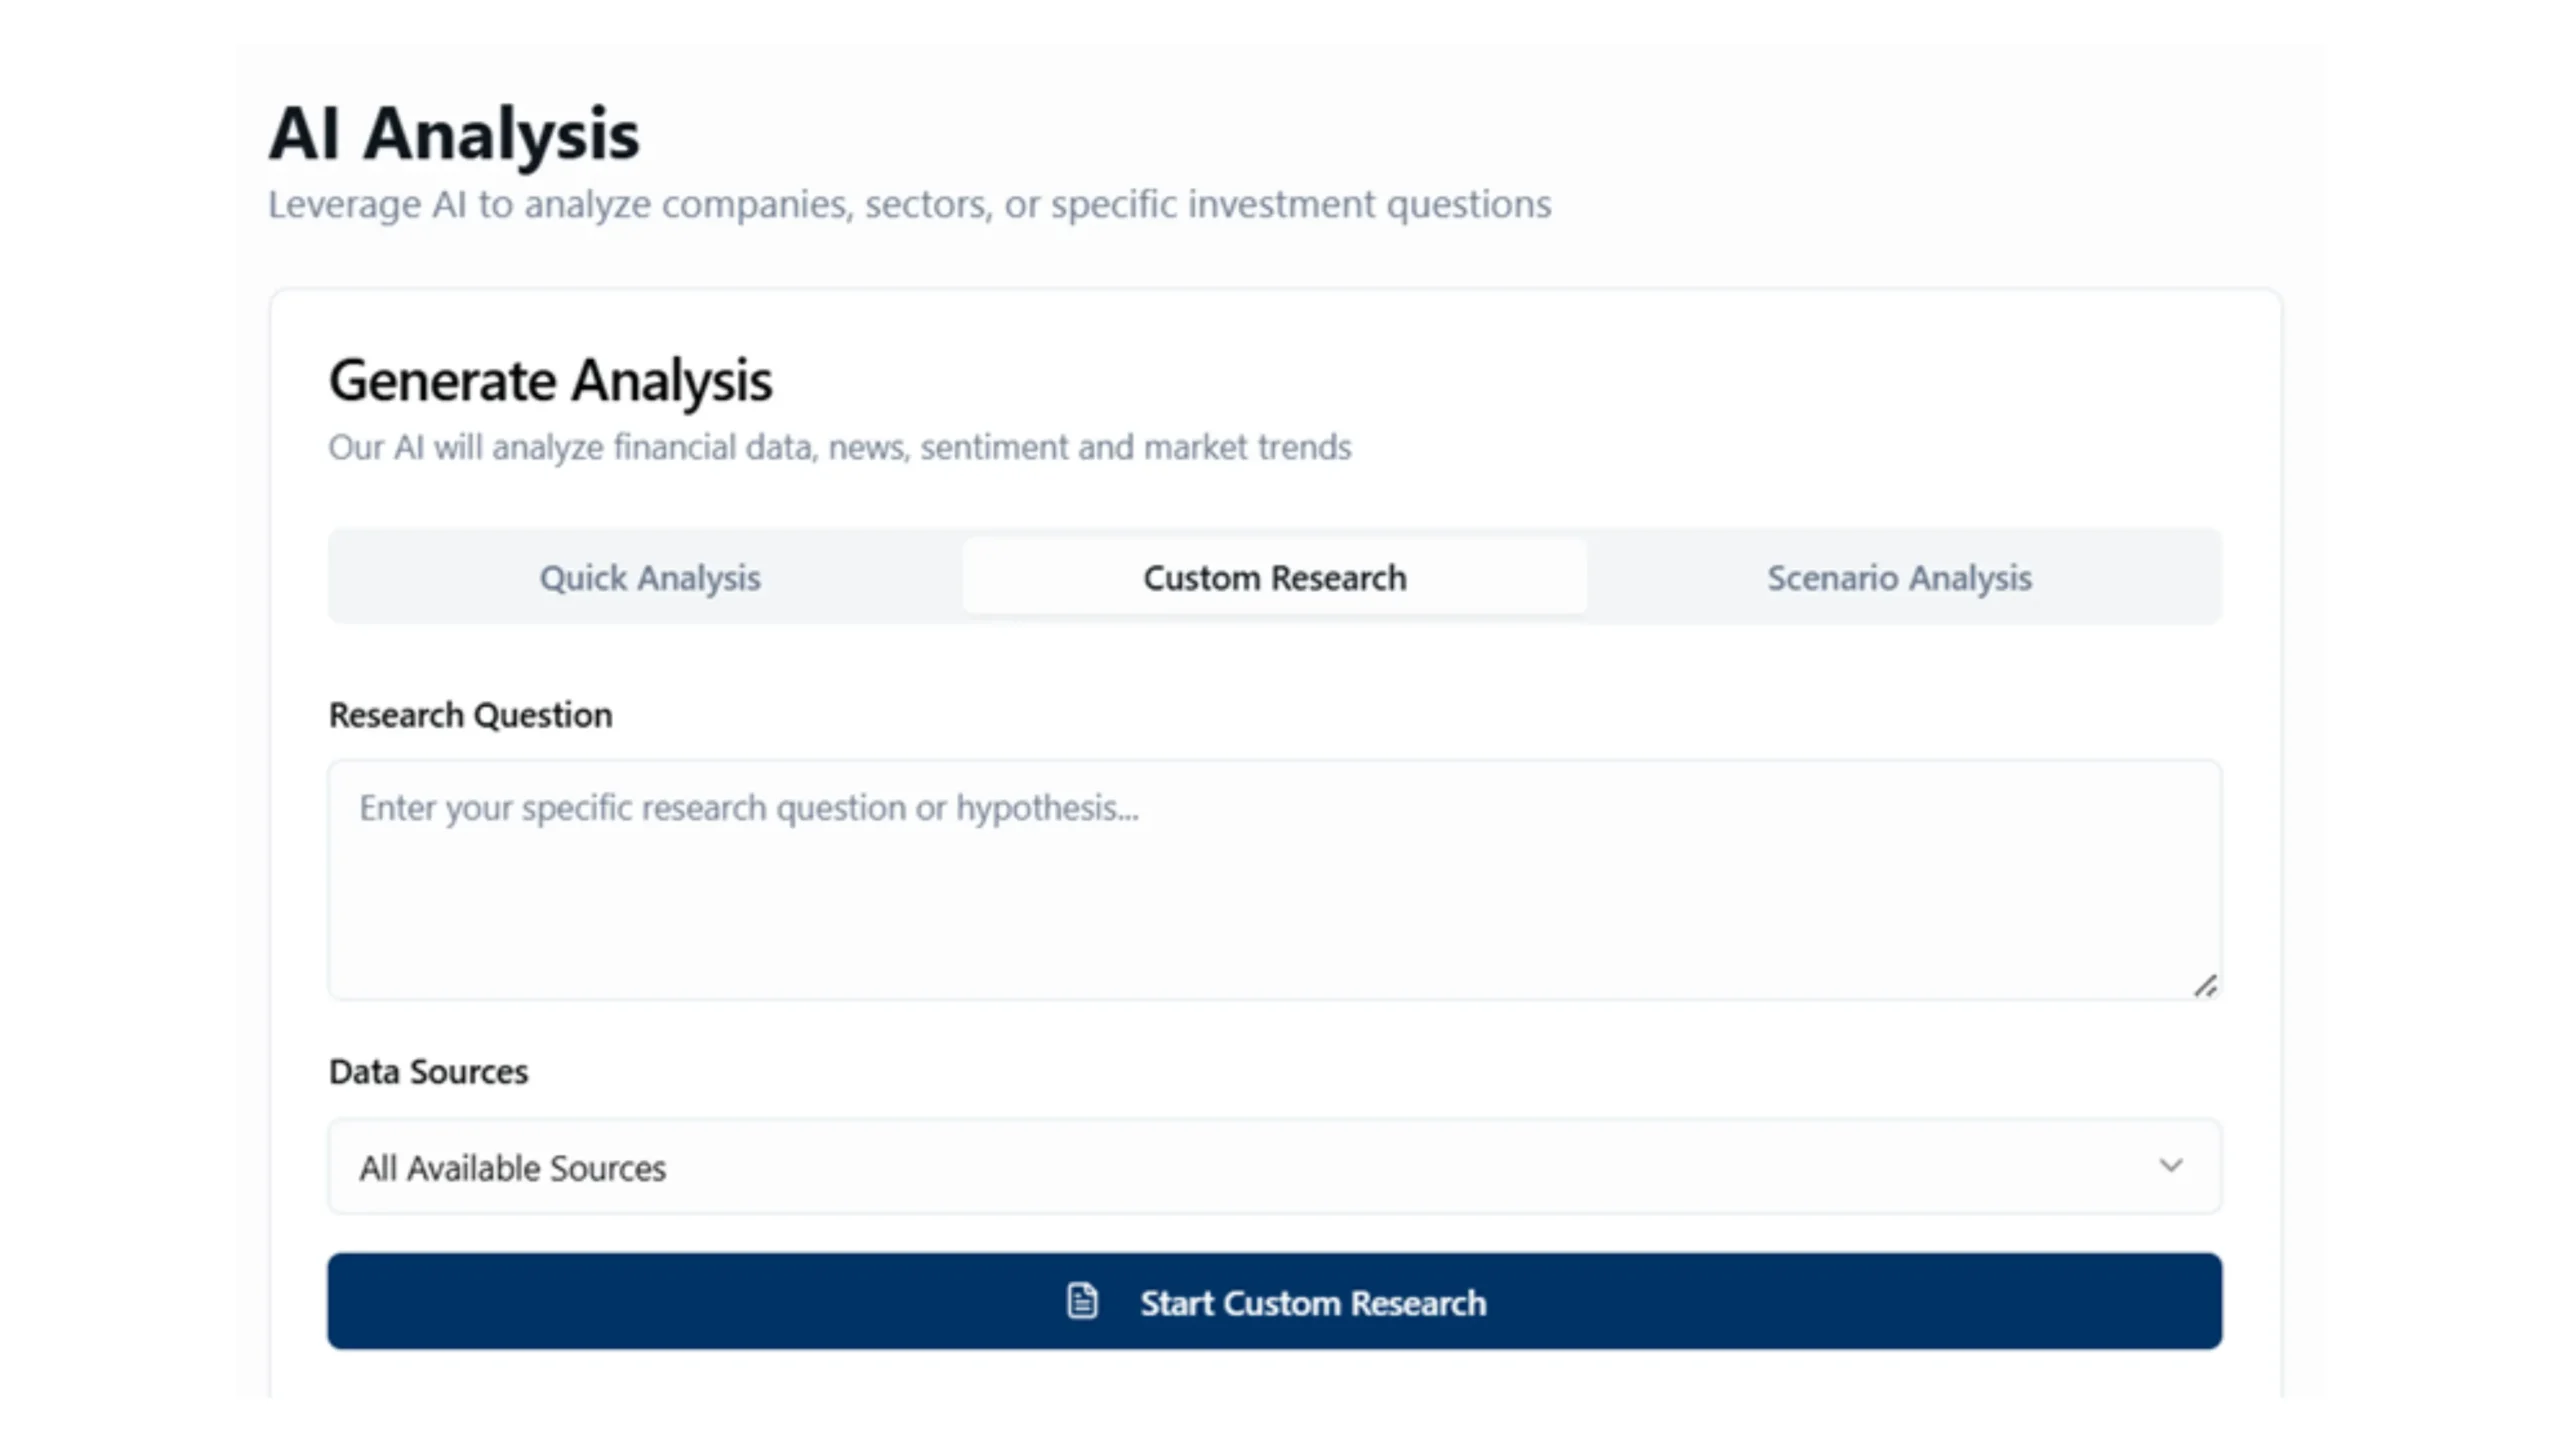Click the AI Analysis page heading
The height and width of the screenshot is (1440, 2560).
pyautogui.click(x=453, y=132)
